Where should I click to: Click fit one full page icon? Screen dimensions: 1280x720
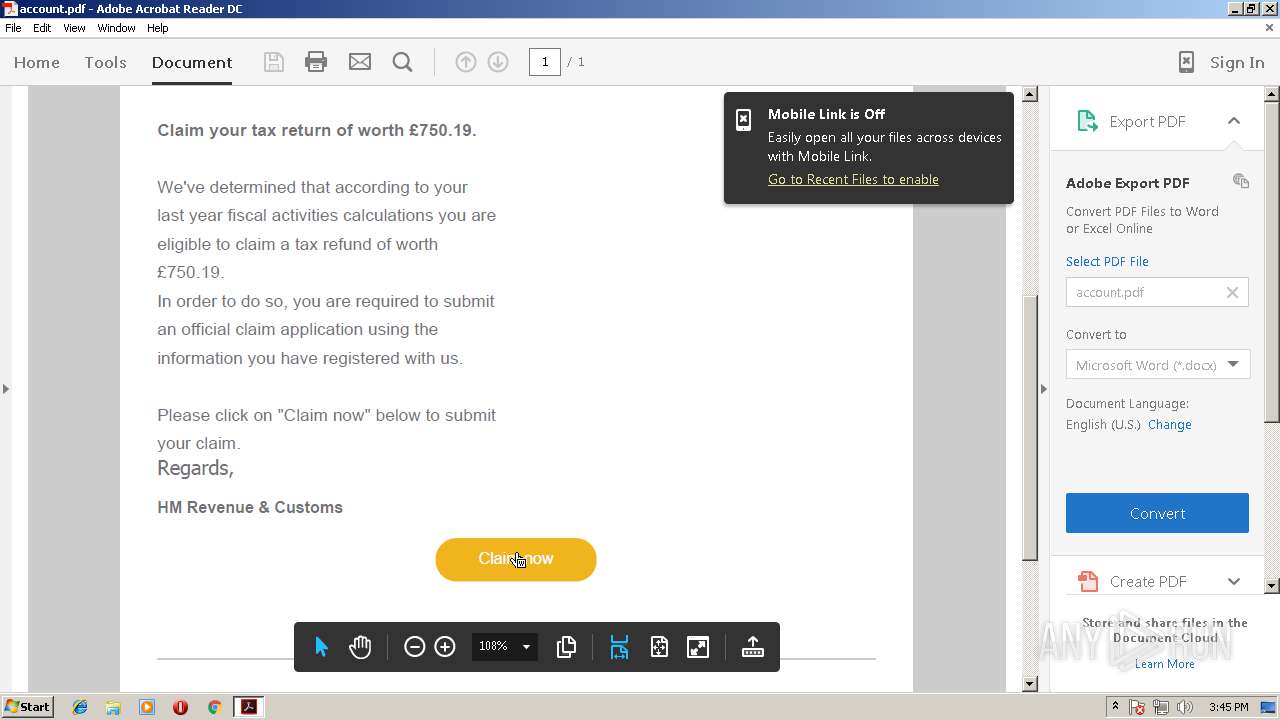click(659, 647)
